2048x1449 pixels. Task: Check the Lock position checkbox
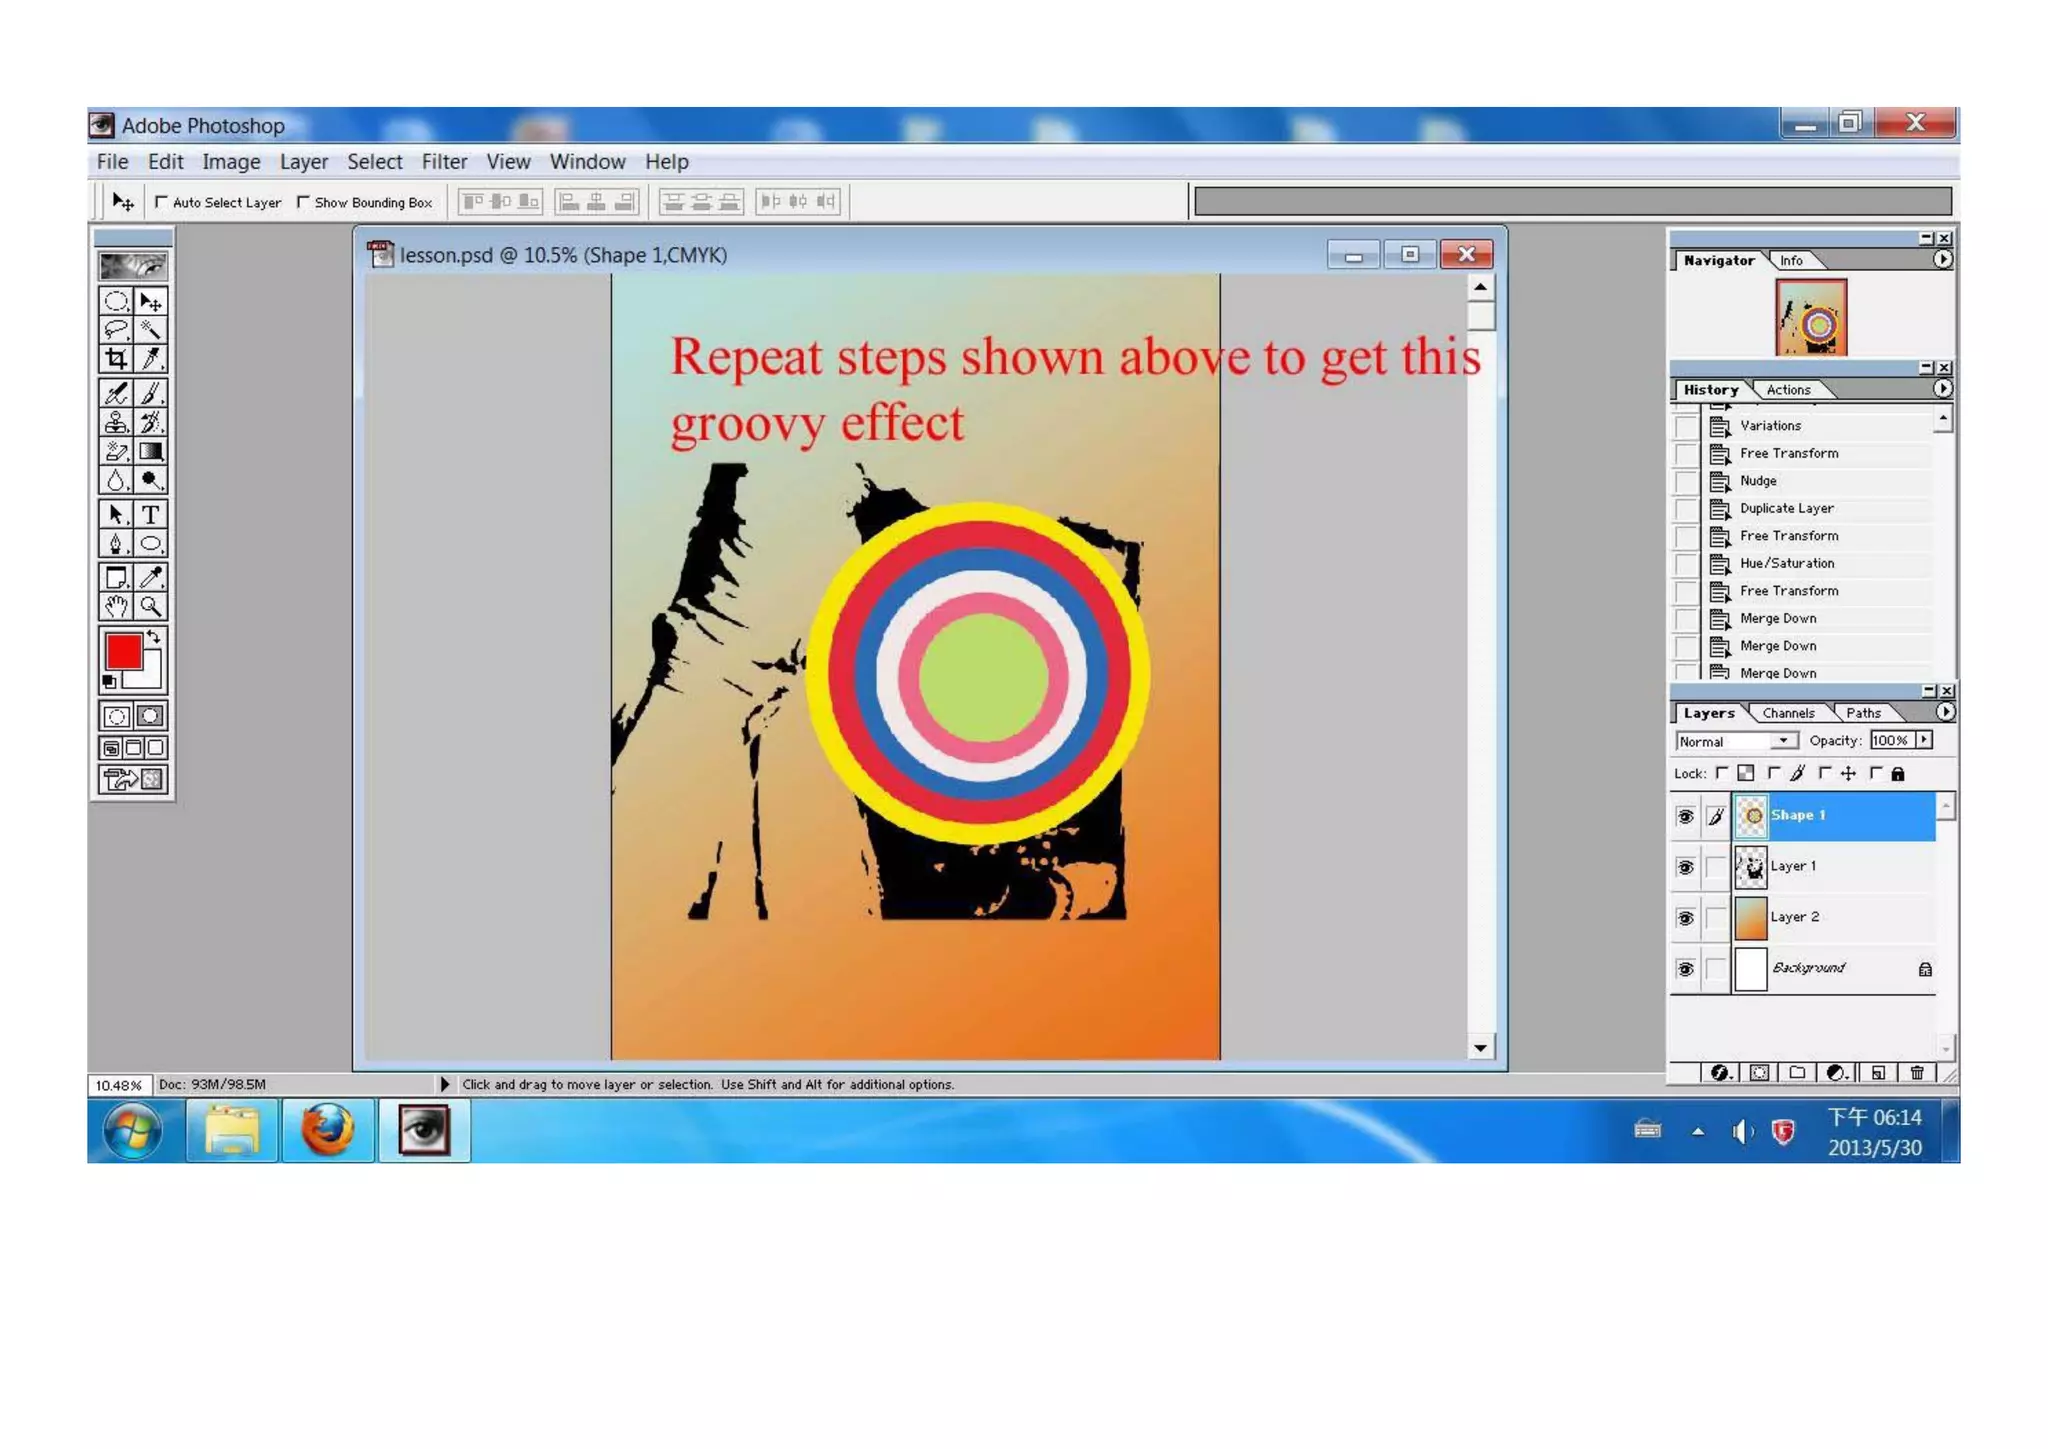coord(1825,772)
